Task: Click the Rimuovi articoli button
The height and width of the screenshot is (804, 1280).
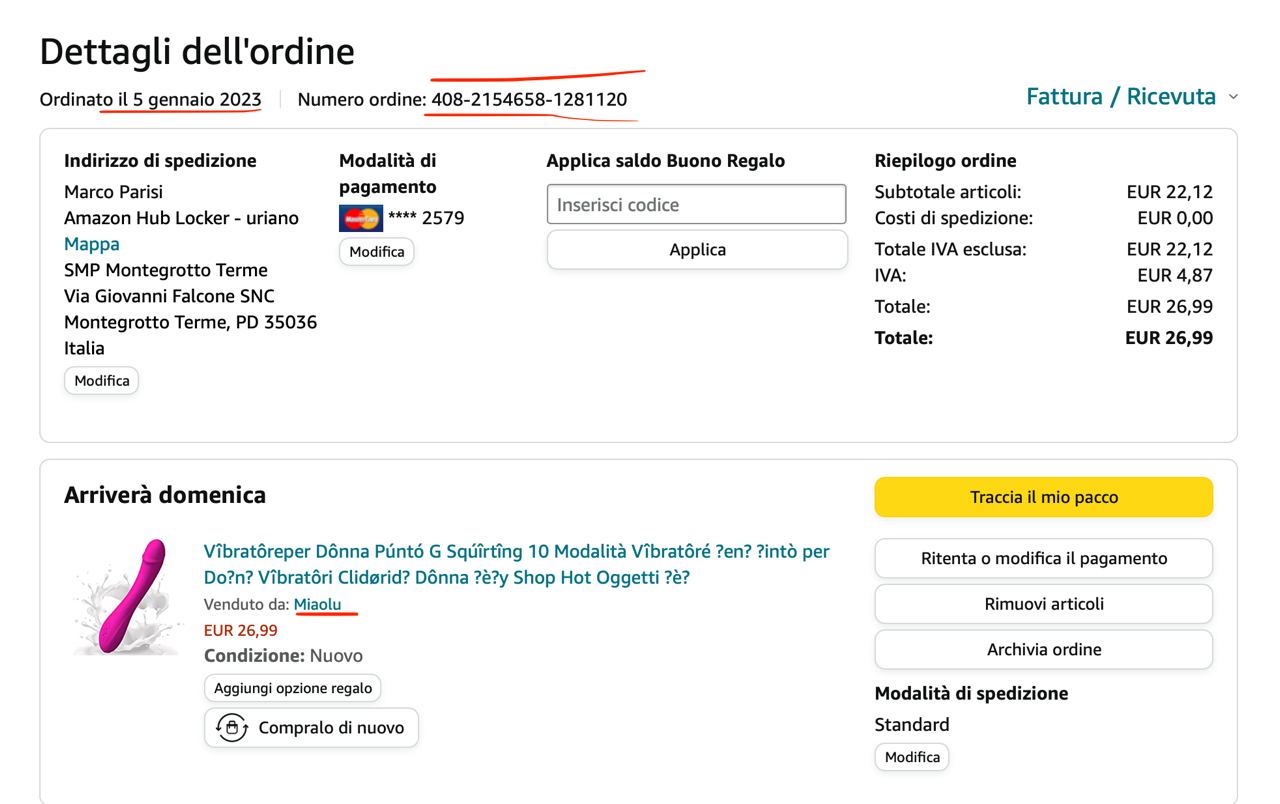Action: (1043, 604)
